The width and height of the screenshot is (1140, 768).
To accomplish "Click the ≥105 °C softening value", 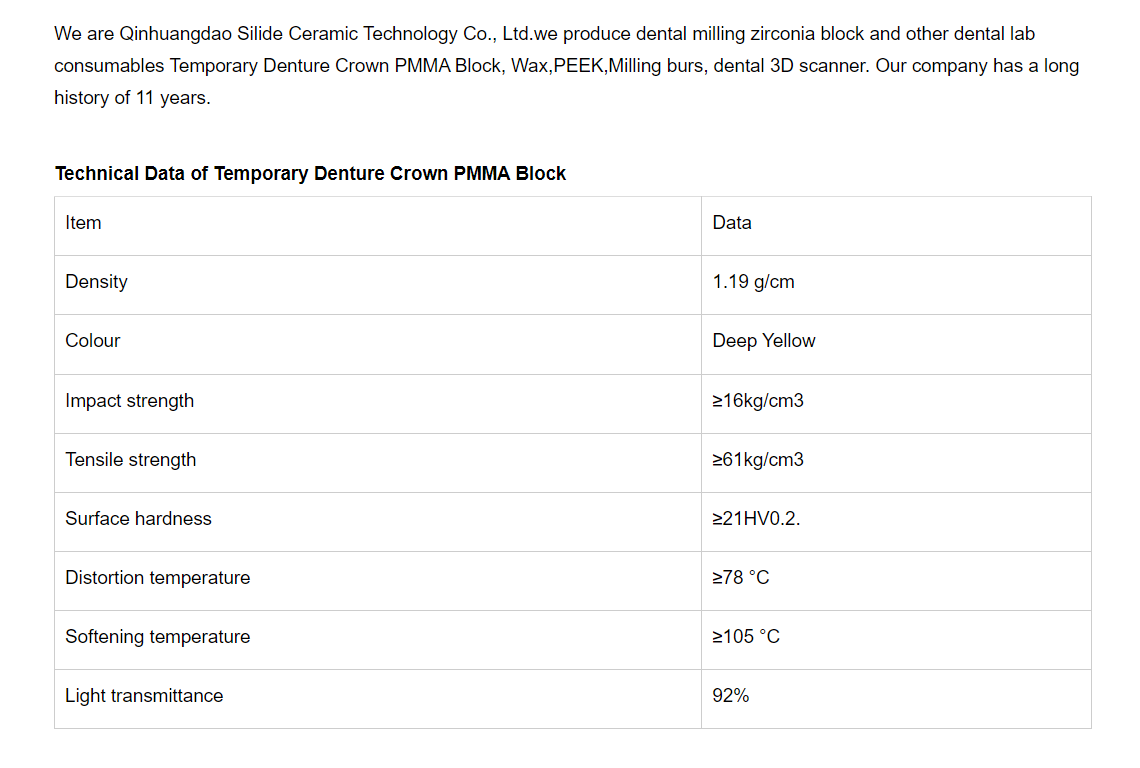I will click(746, 637).
